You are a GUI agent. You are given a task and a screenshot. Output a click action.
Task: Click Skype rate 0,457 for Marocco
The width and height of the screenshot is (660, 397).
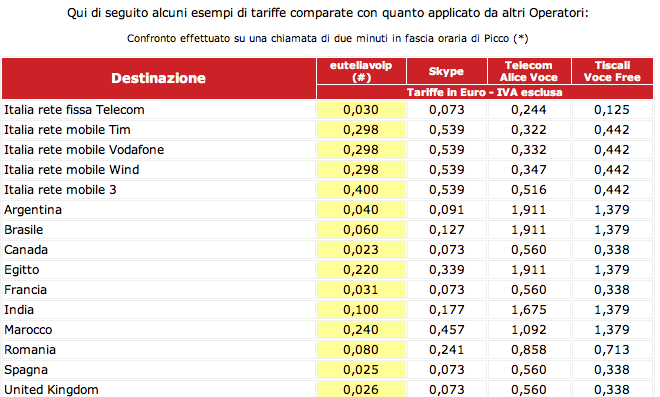click(x=447, y=330)
